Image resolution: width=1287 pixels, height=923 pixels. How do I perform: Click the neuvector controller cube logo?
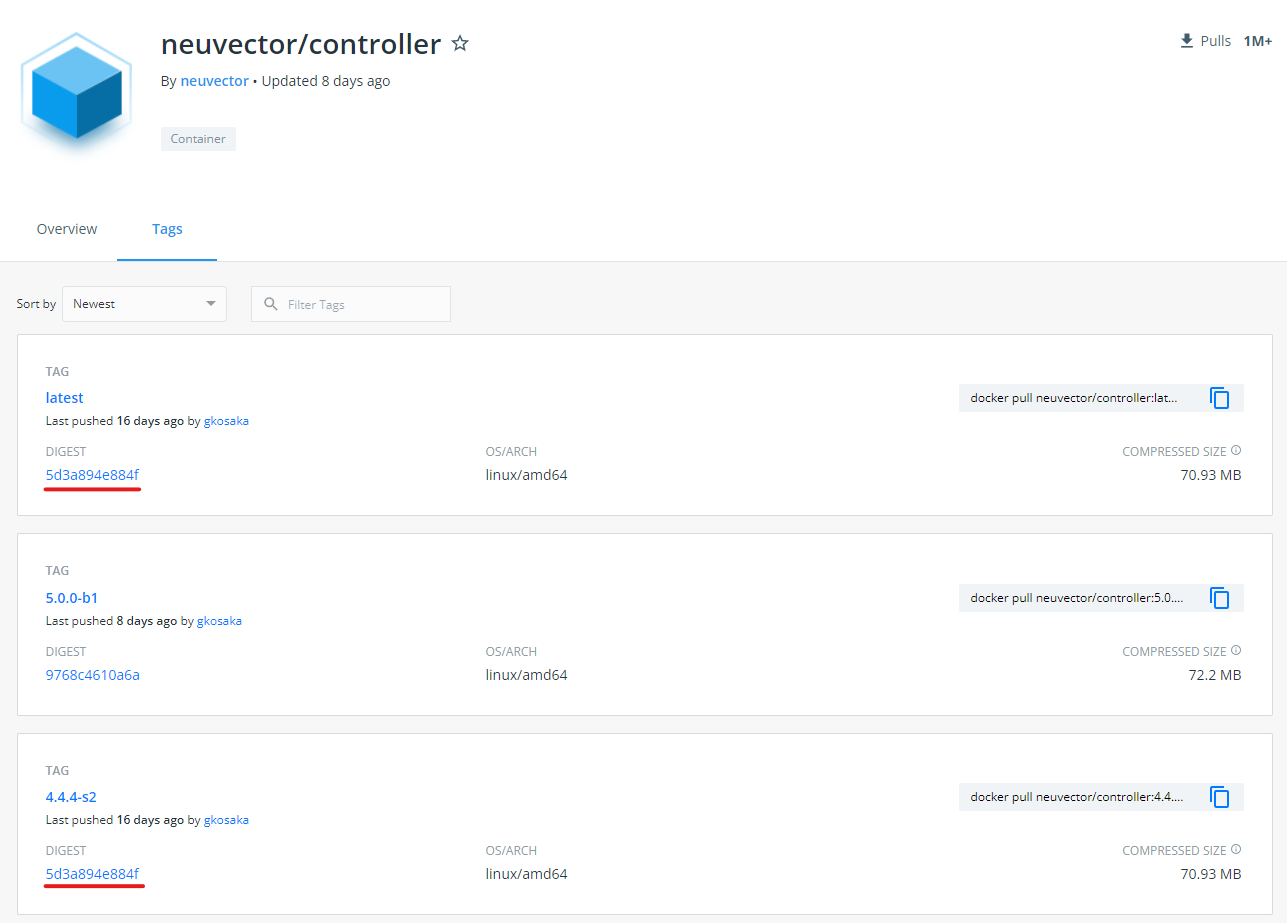[76, 94]
